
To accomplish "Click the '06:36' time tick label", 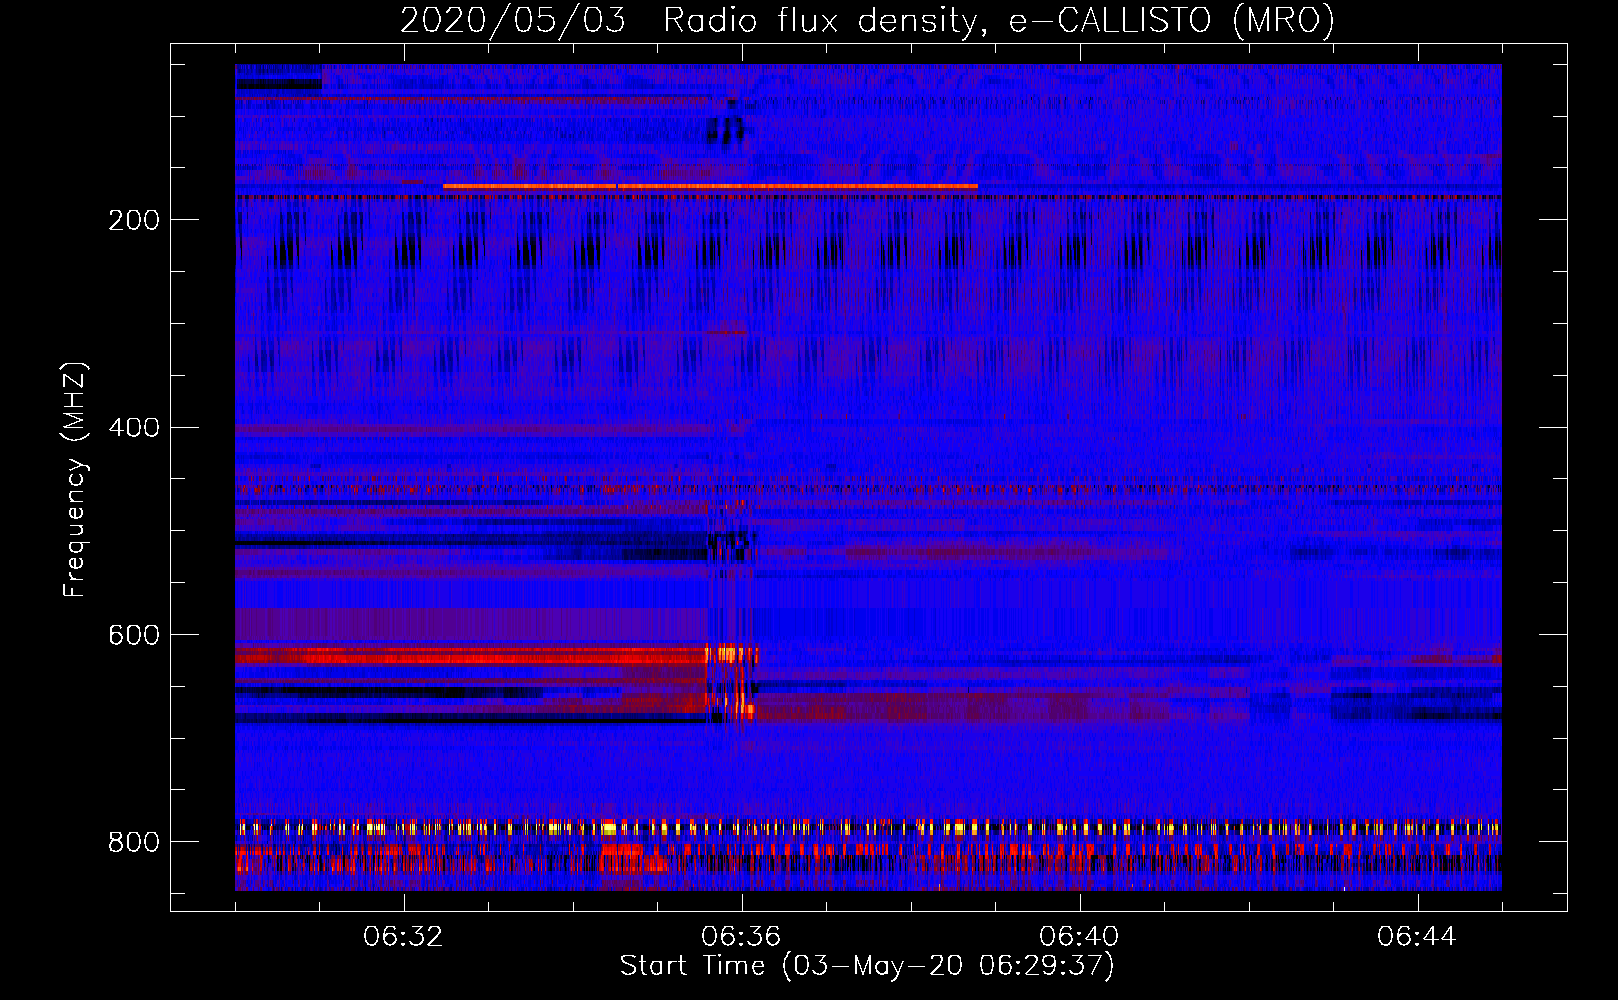I will coord(741,937).
